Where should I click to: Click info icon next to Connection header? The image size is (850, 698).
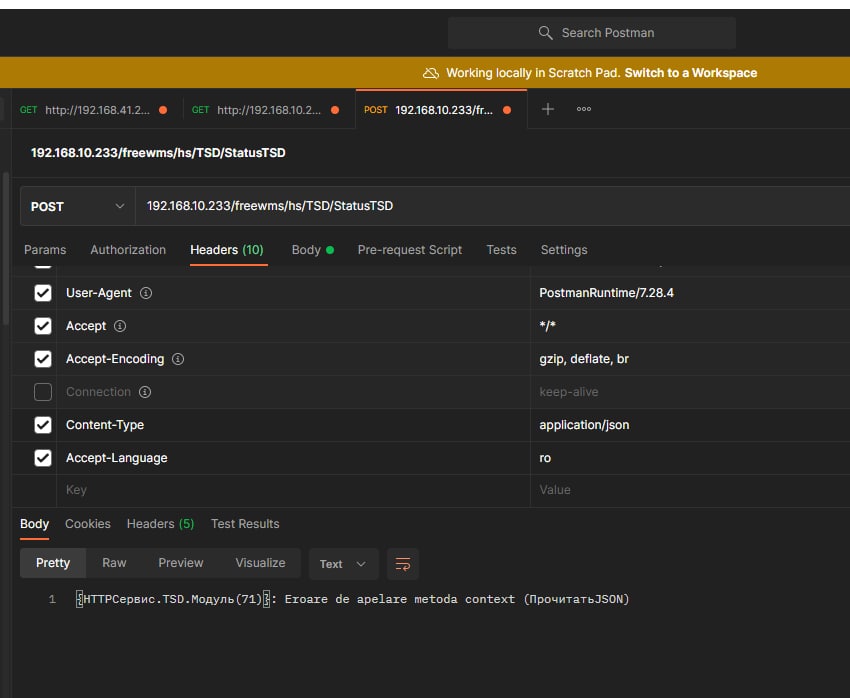point(145,392)
